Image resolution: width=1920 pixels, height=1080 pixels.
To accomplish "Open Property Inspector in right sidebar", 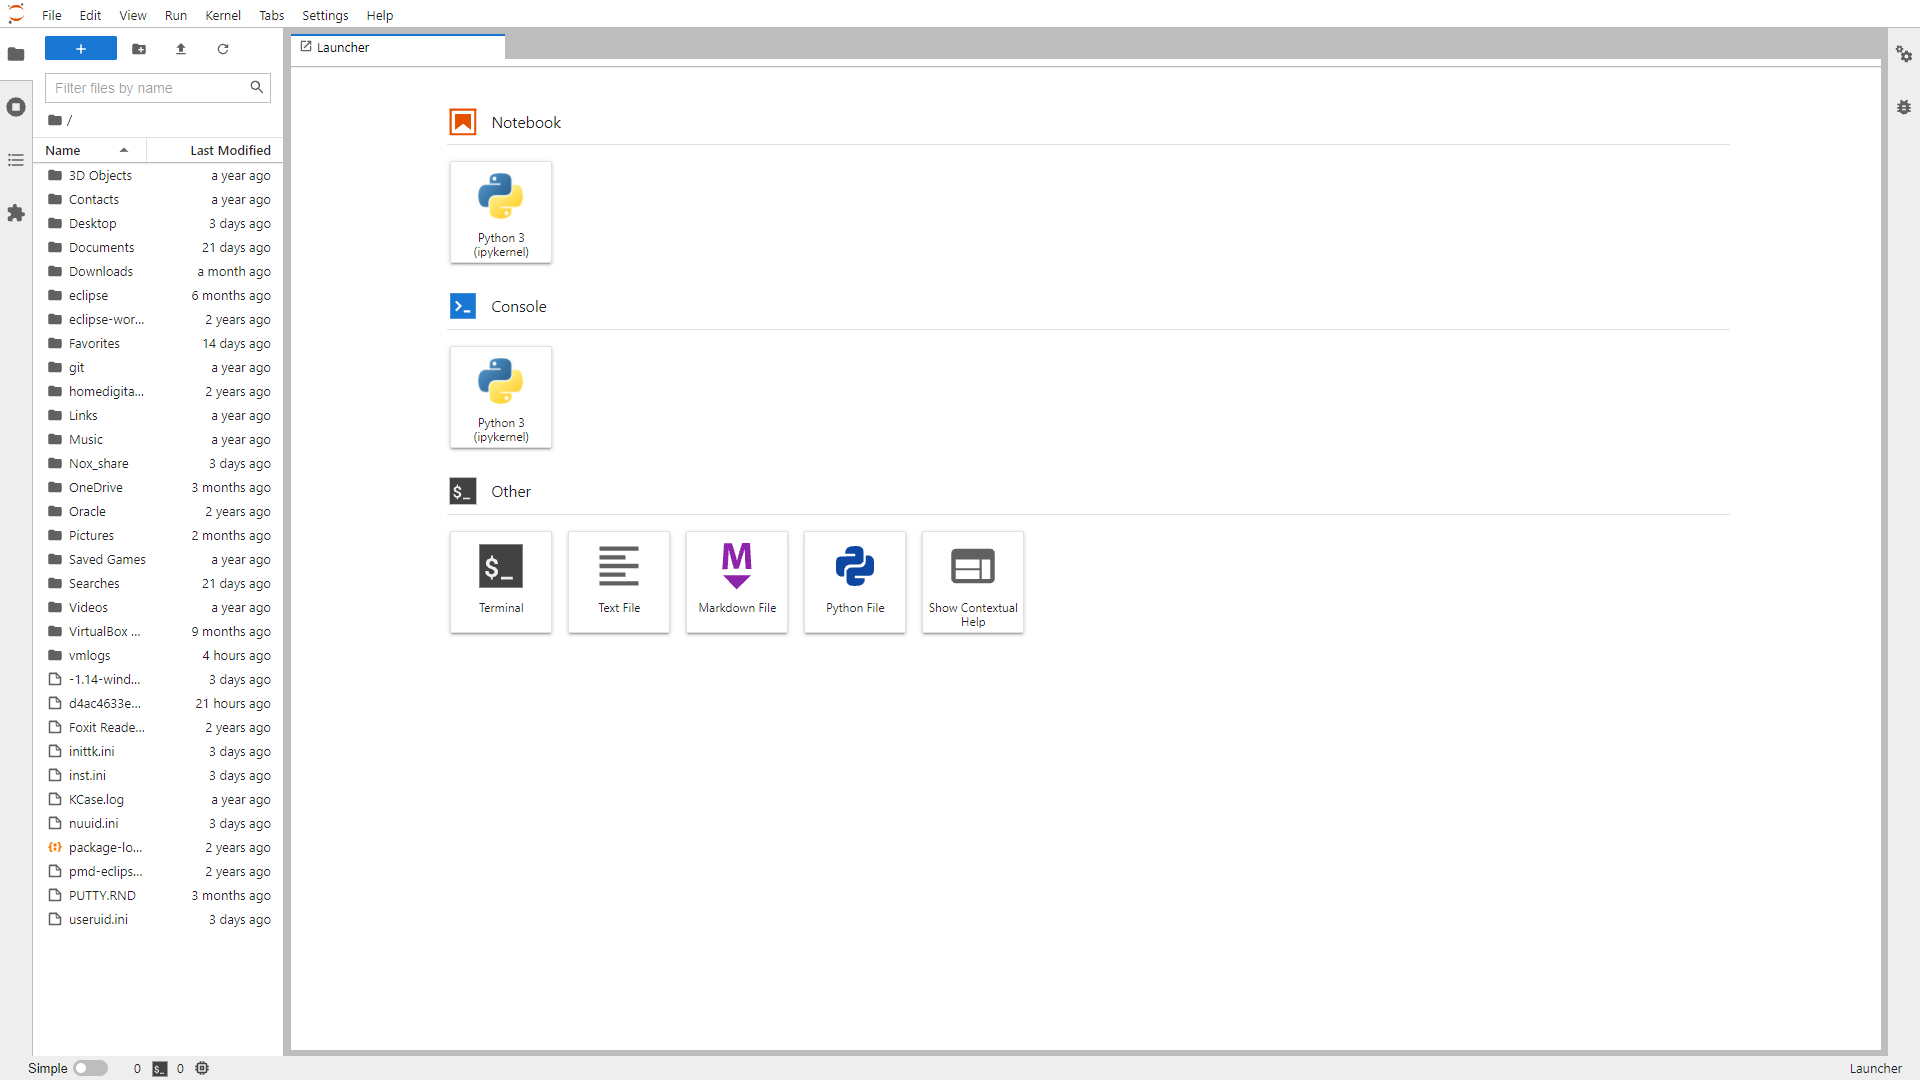I will point(1904,54).
